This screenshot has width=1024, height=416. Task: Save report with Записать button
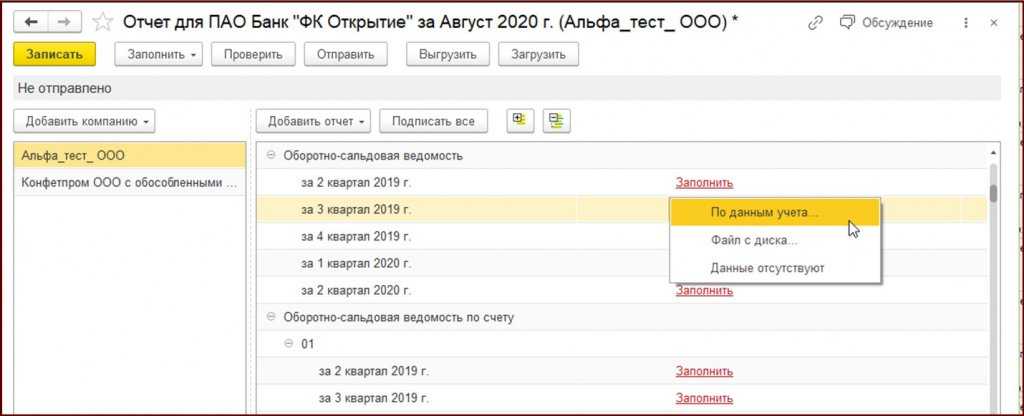54,54
